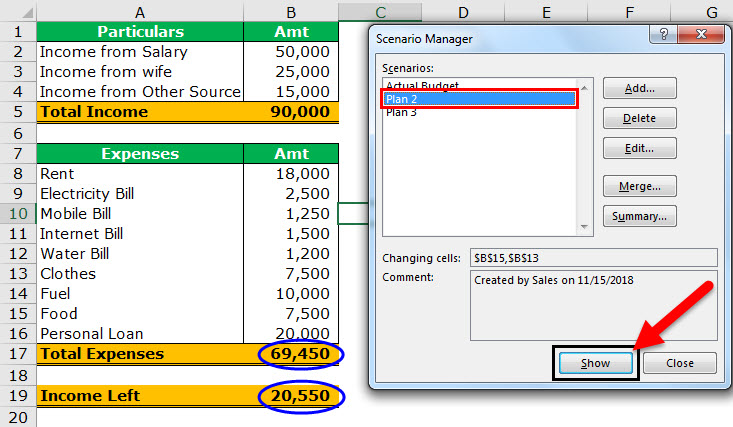Click the scenarios list scroll-up arrow
The image size is (733, 427).
point(584,87)
